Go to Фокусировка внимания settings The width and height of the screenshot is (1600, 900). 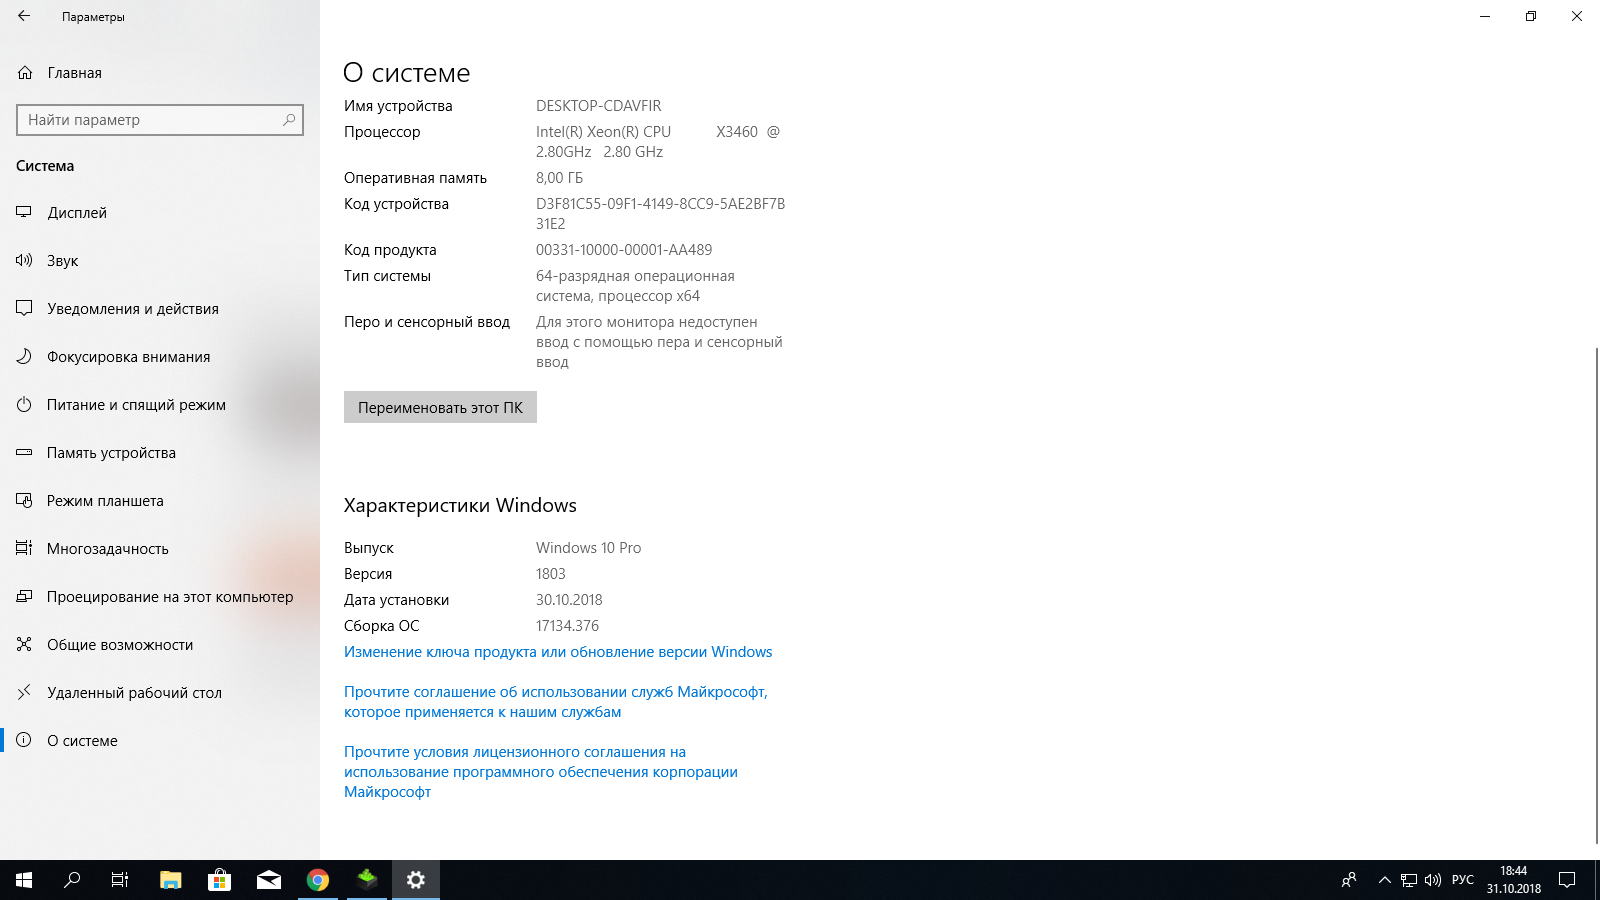pos(128,357)
